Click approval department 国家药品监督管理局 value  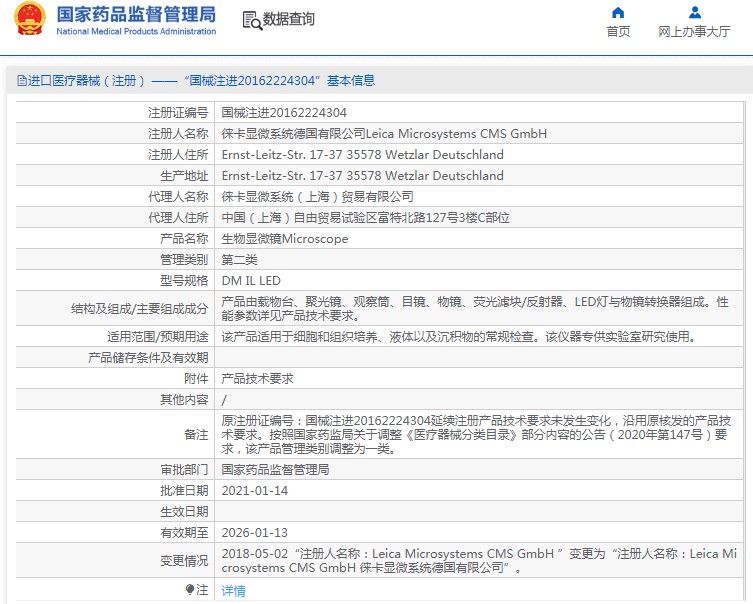point(275,470)
